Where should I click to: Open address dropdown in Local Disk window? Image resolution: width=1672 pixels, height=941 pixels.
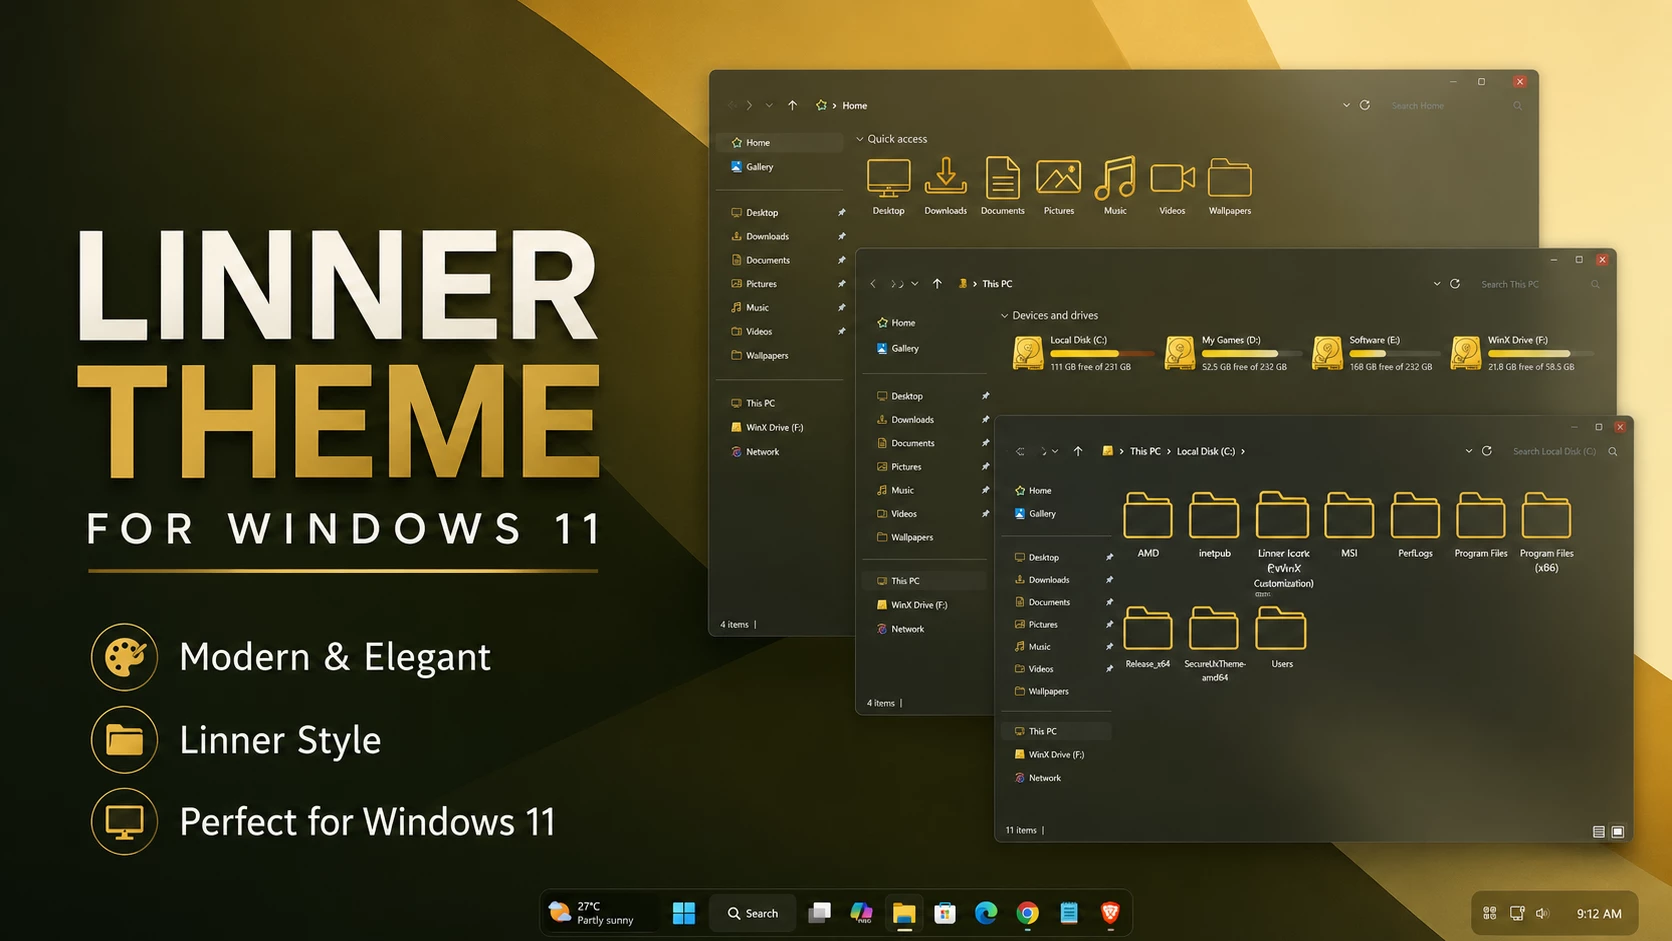tap(1468, 451)
